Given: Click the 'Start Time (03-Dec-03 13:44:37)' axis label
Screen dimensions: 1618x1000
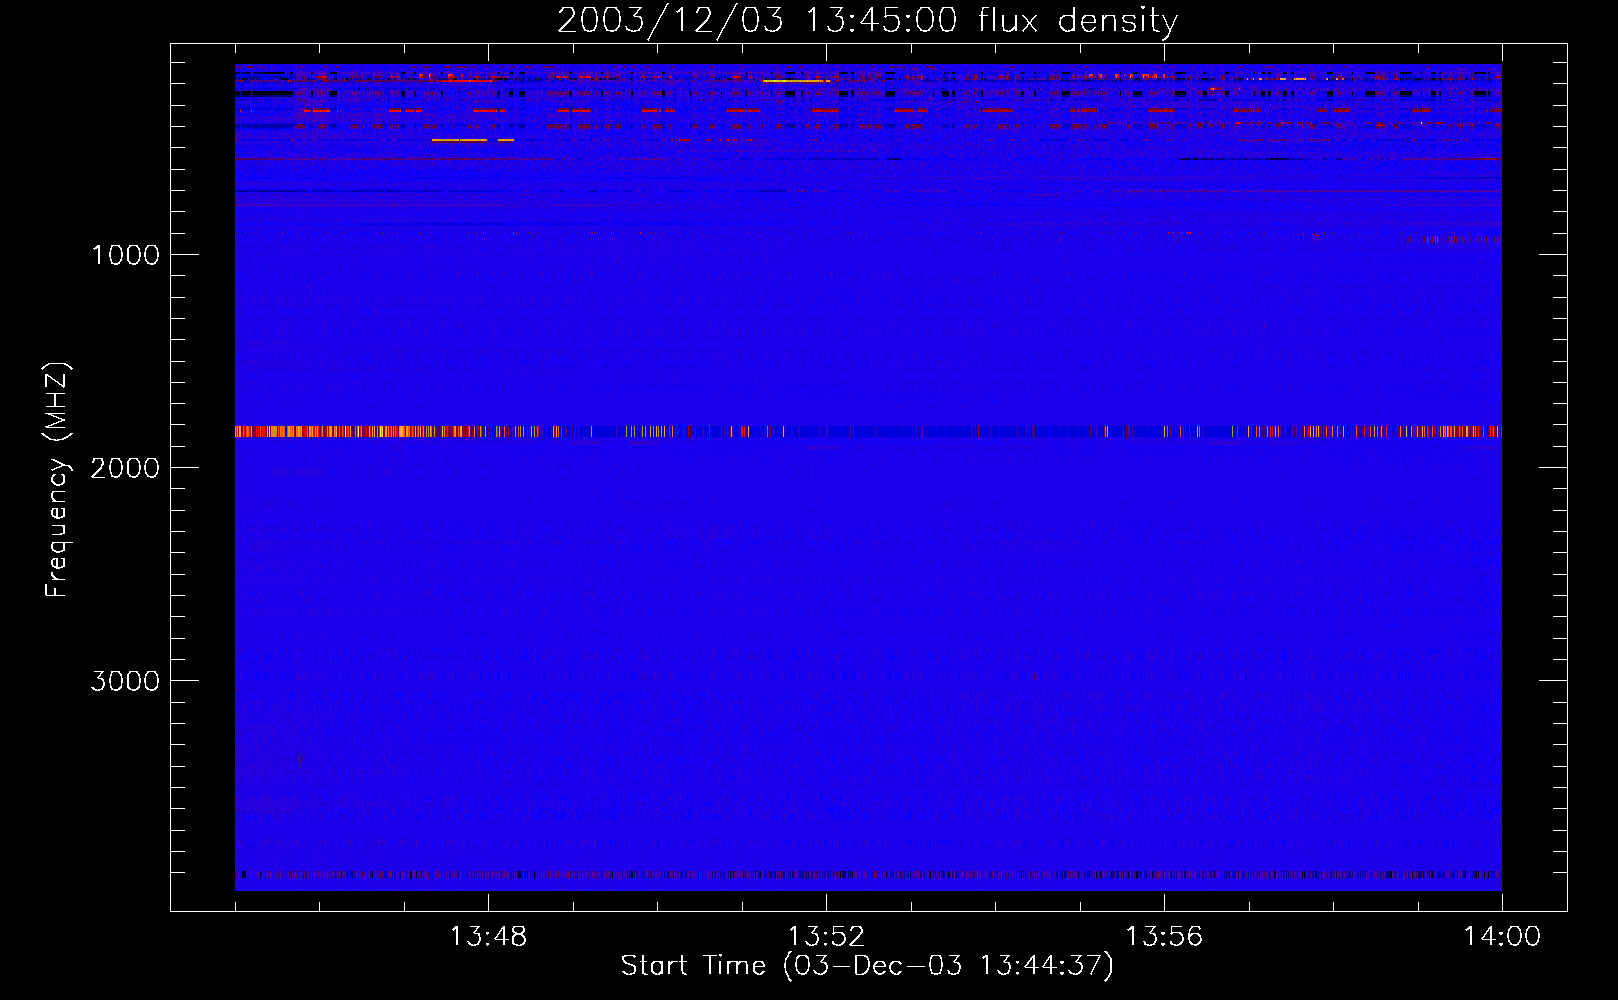Looking at the screenshot, I should pyautogui.click(x=867, y=966).
